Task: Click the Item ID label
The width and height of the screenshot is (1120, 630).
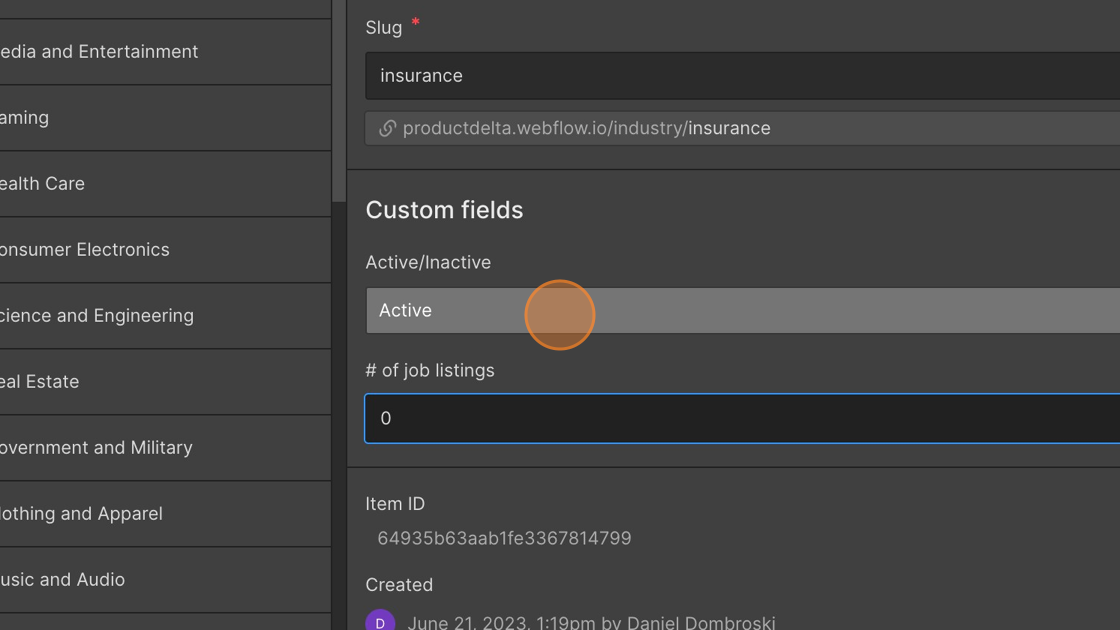Action: click(x=395, y=504)
